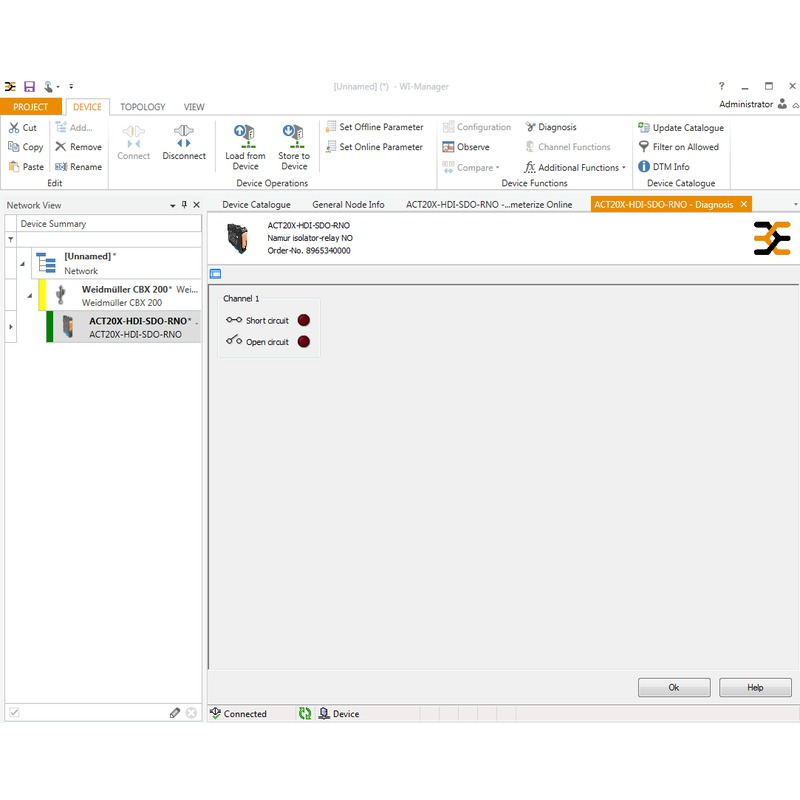
Task: Switch to the VIEW ribbon tab
Action: (x=194, y=107)
